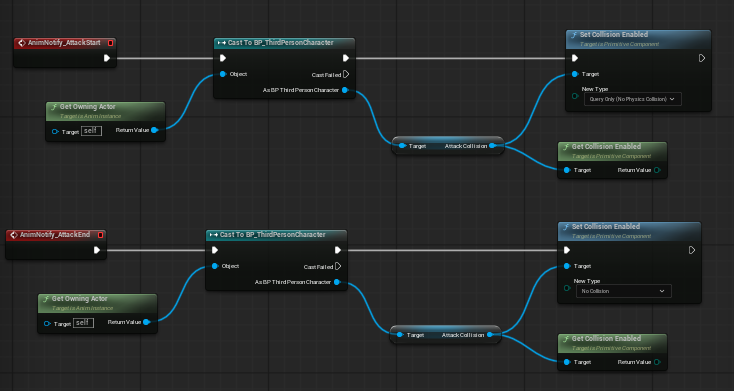Click the AnimNotify_AttackStart event node icon
The width and height of the screenshot is (734, 391).
pos(22,43)
